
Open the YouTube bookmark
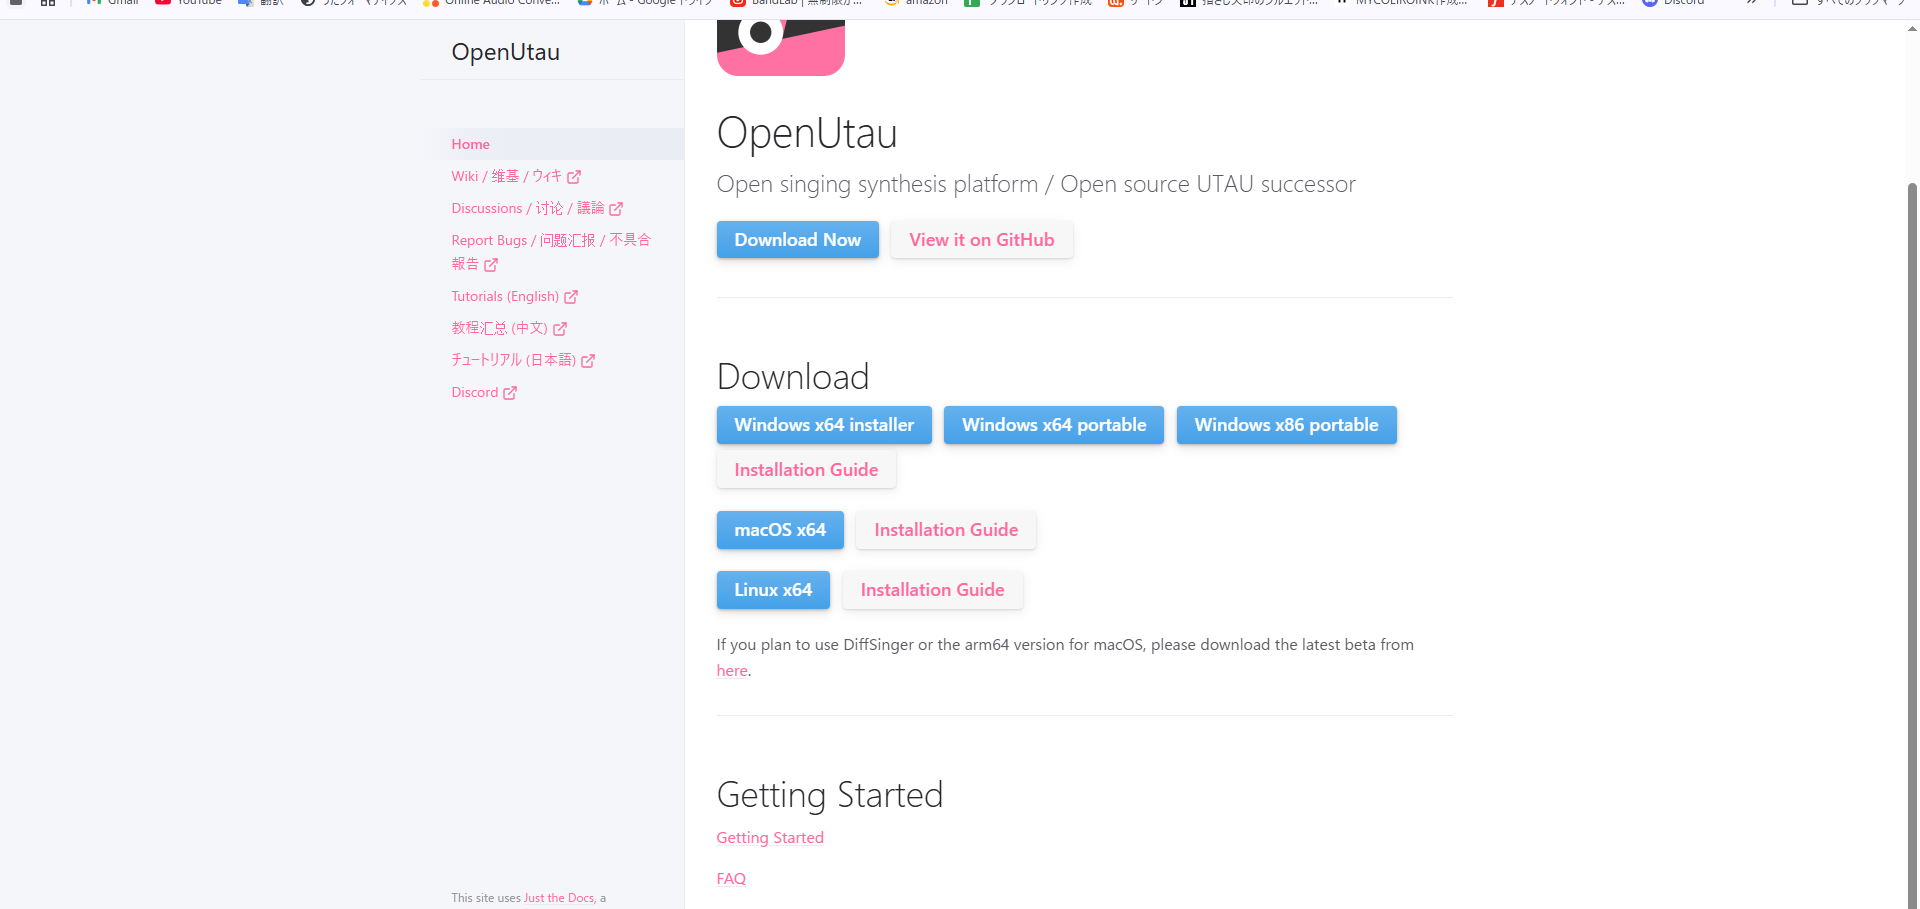tap(188, 3)
